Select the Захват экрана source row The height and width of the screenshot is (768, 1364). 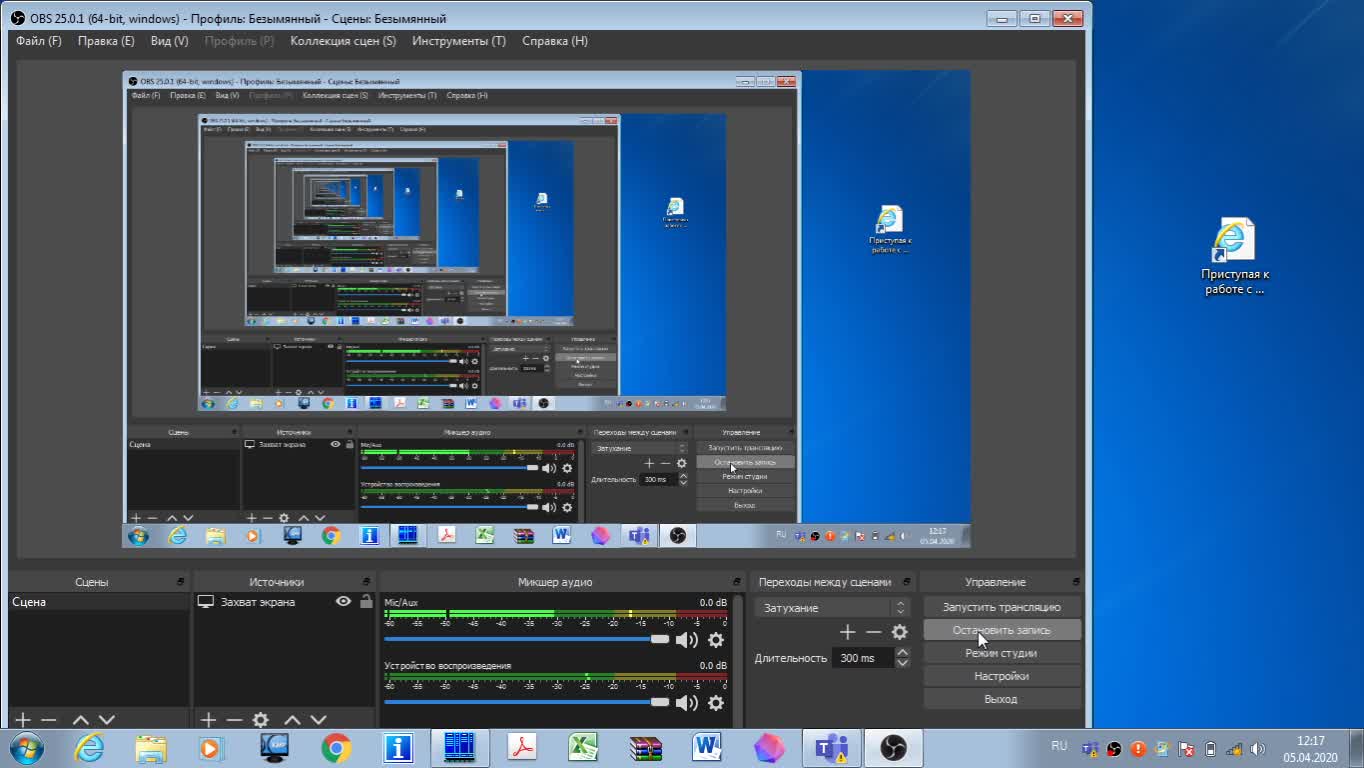[285, 602]
